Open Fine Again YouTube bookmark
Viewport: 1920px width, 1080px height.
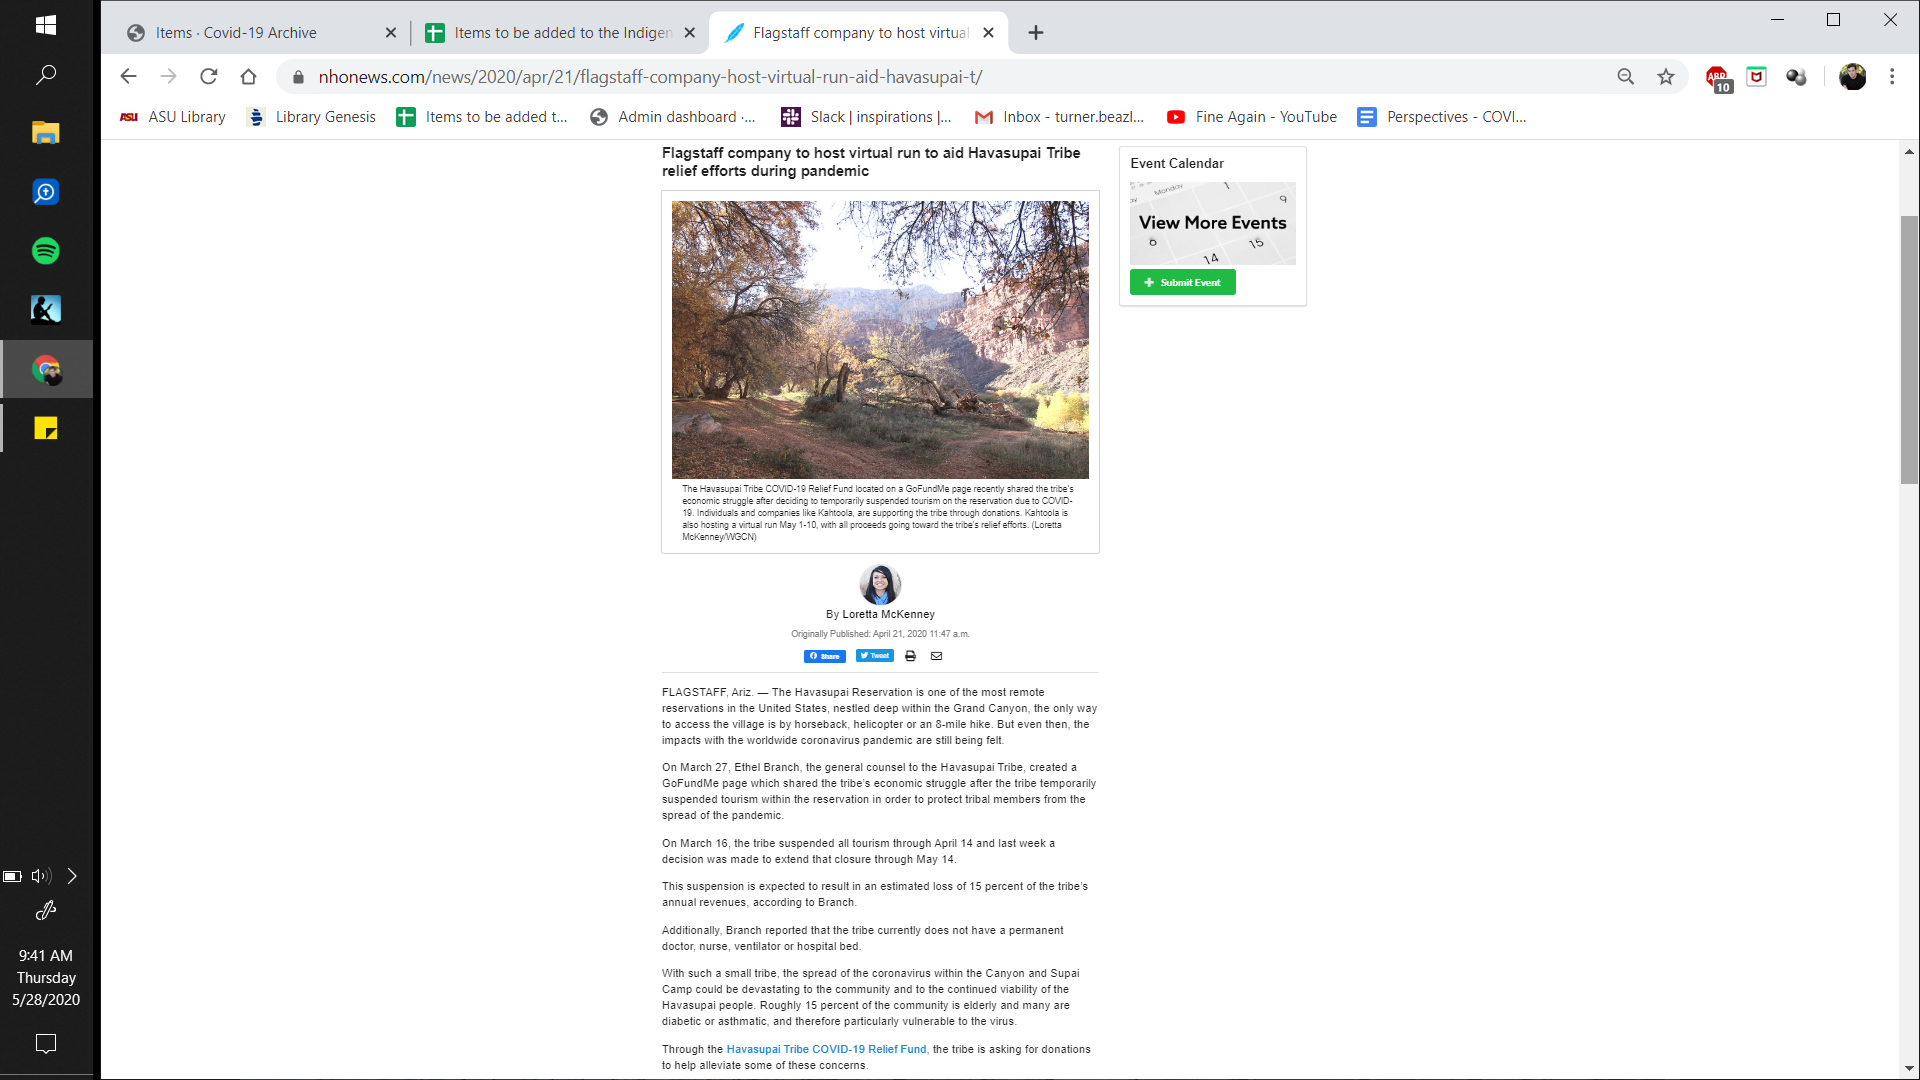[x=1252, y=117]
